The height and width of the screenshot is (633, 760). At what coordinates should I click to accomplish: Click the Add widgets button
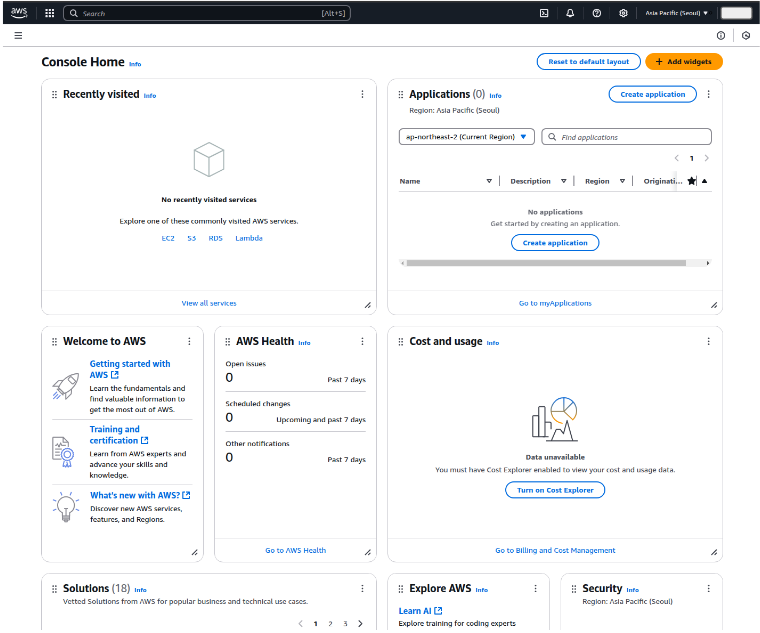coord(683,62)
